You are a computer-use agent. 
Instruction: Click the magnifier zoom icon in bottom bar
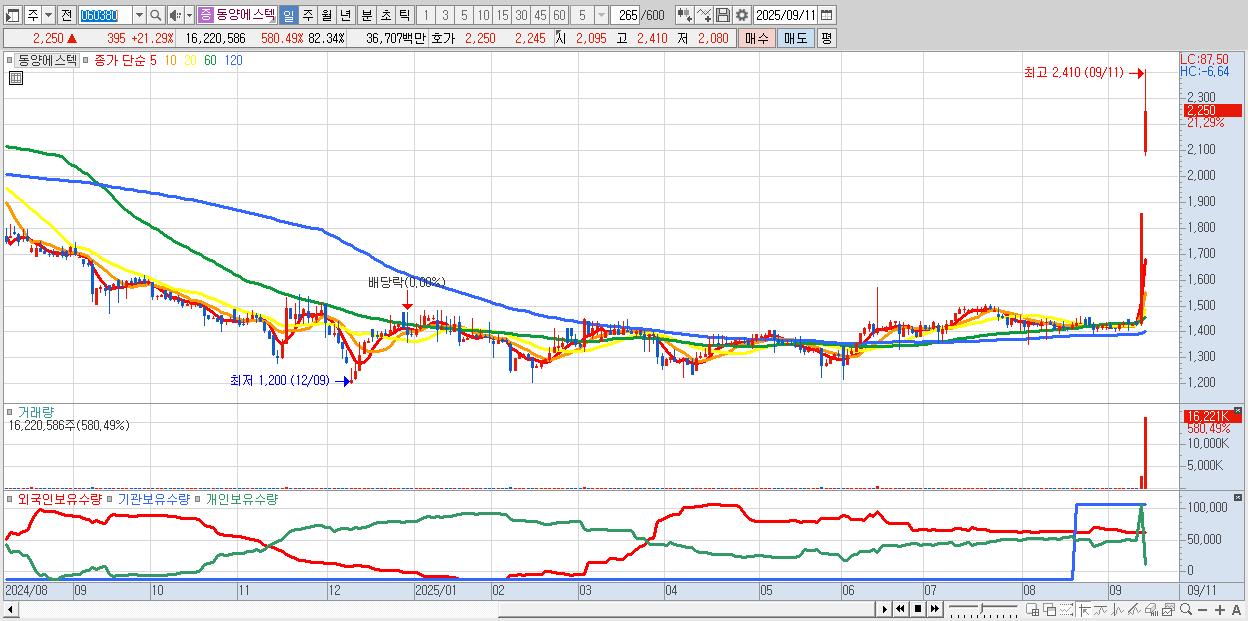pos(1186,609)
